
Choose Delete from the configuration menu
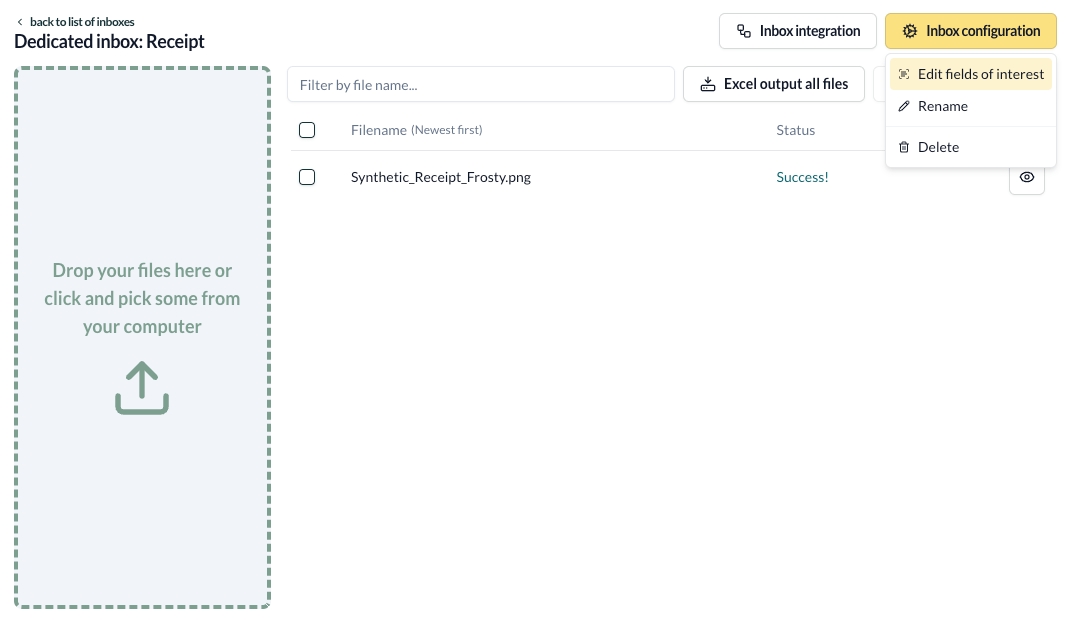pyautogui.click(x=938, y=147)
